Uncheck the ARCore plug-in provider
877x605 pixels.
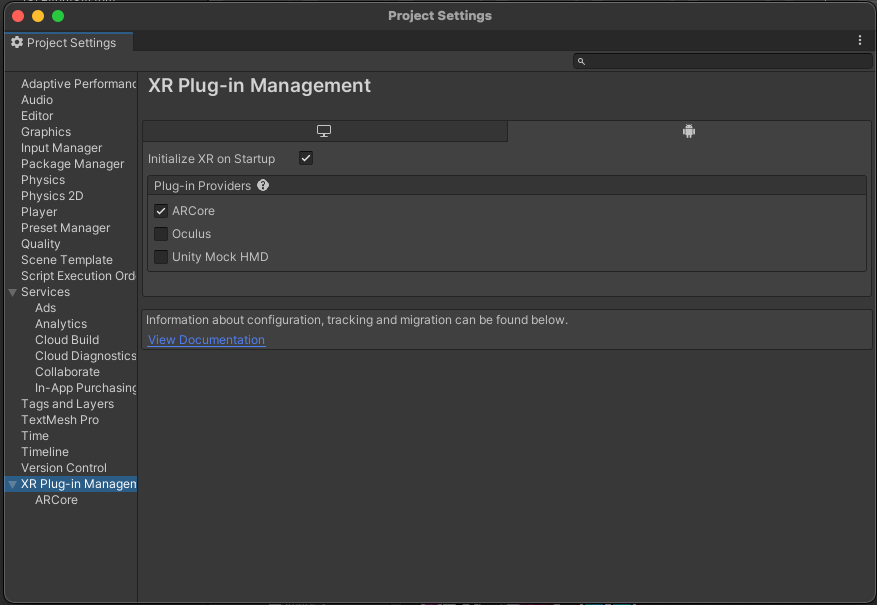coord(161,211)
